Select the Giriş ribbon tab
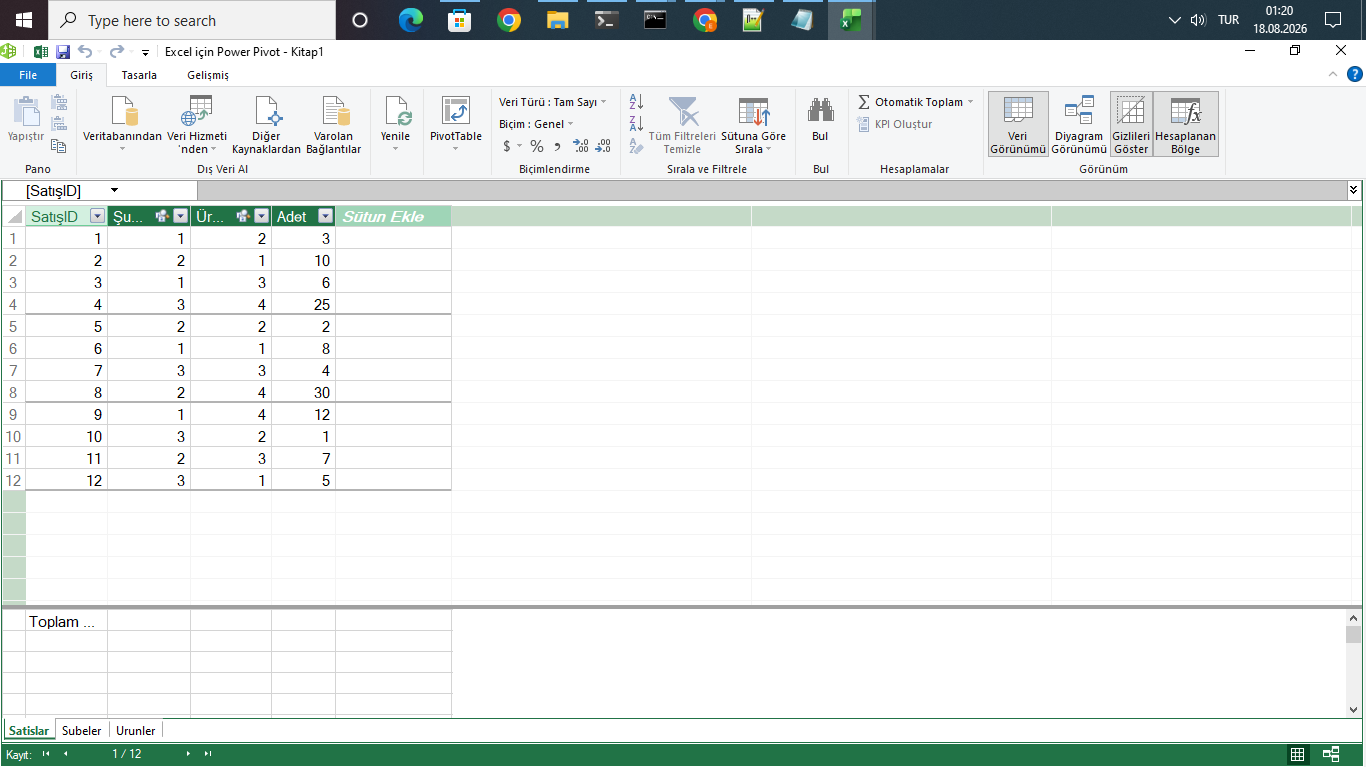This screenshot has height=768, width=1366. [81, 75]
